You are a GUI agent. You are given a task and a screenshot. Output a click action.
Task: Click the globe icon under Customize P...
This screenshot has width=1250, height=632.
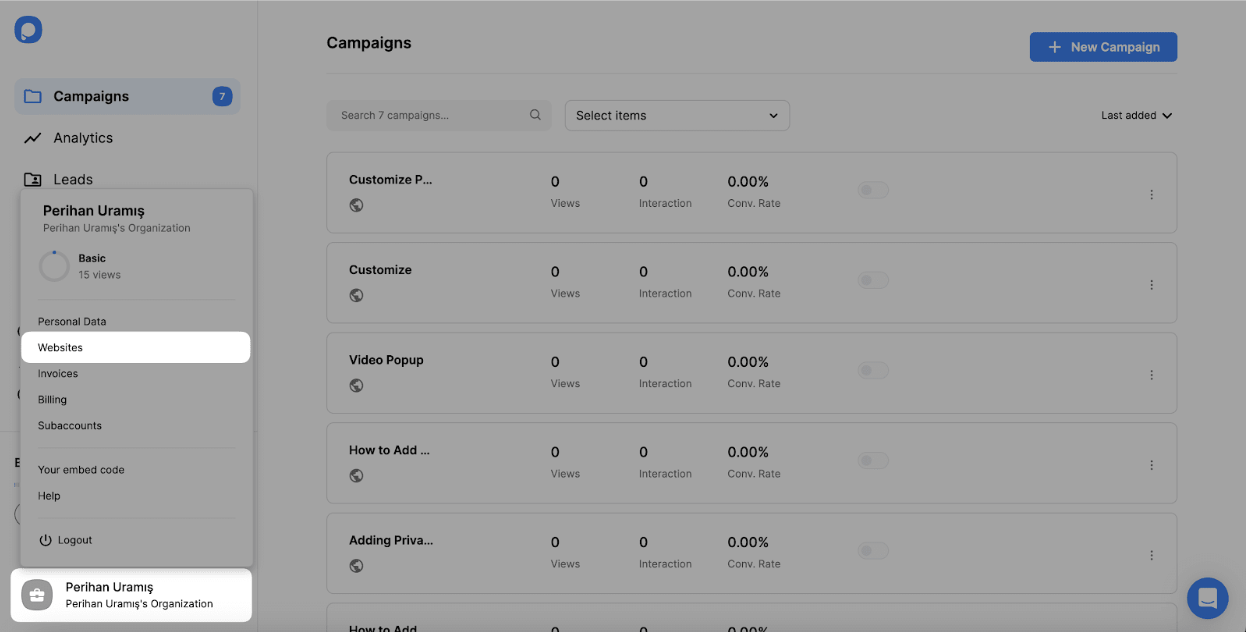pos(356,205)
